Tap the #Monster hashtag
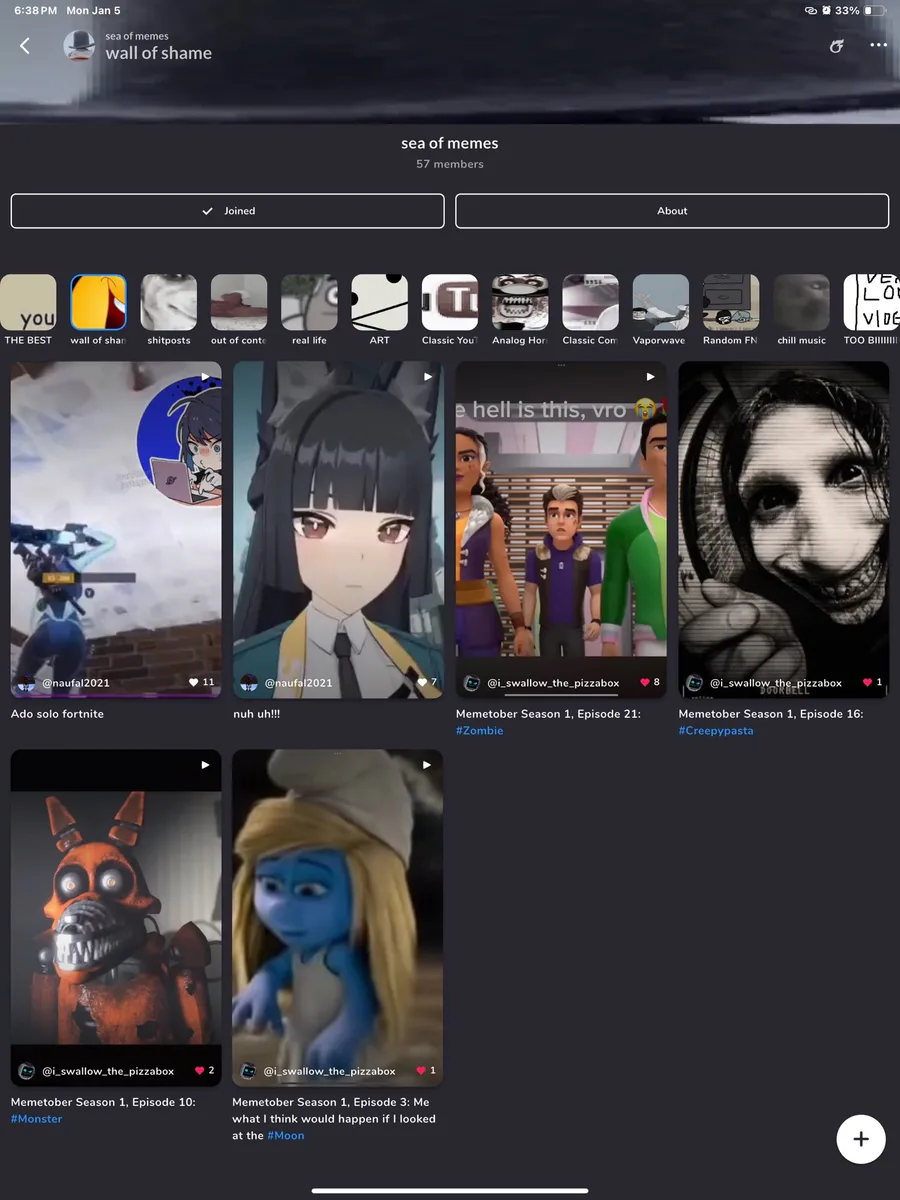The height and width of the screenshot is (1200, 900). pos(37,1119)
